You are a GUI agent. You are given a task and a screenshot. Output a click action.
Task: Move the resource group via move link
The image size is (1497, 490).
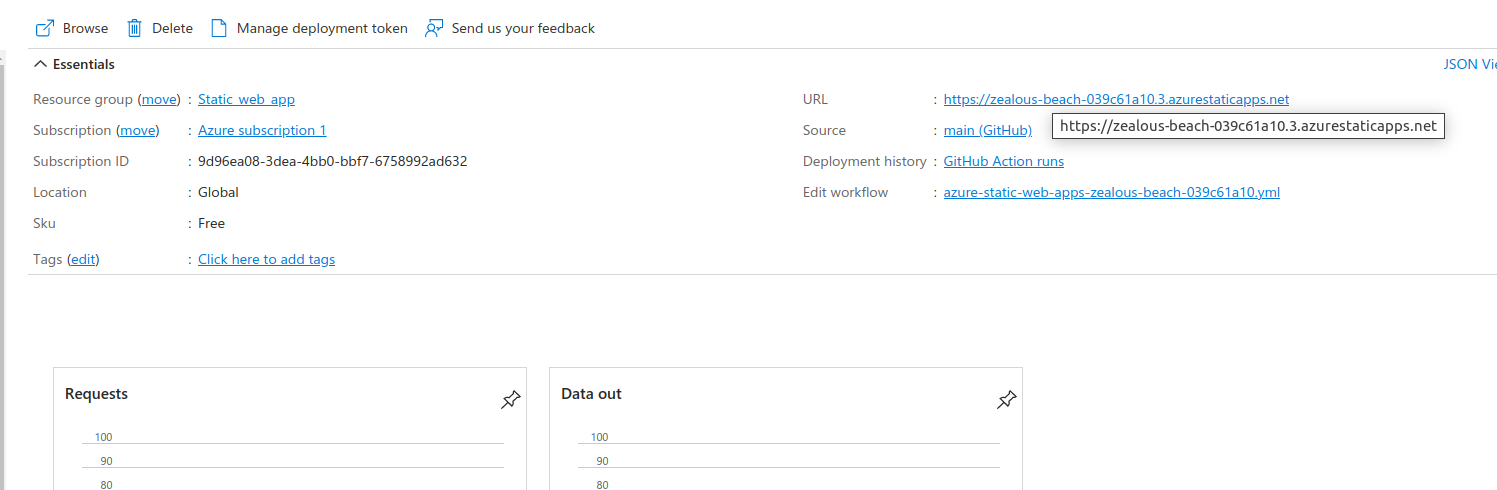tap(159, 99)
